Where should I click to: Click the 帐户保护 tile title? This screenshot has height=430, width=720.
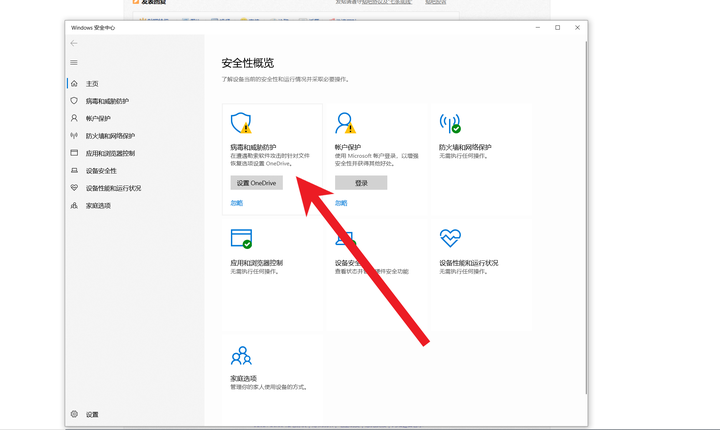pyautogui.click(x=348, y=147)
